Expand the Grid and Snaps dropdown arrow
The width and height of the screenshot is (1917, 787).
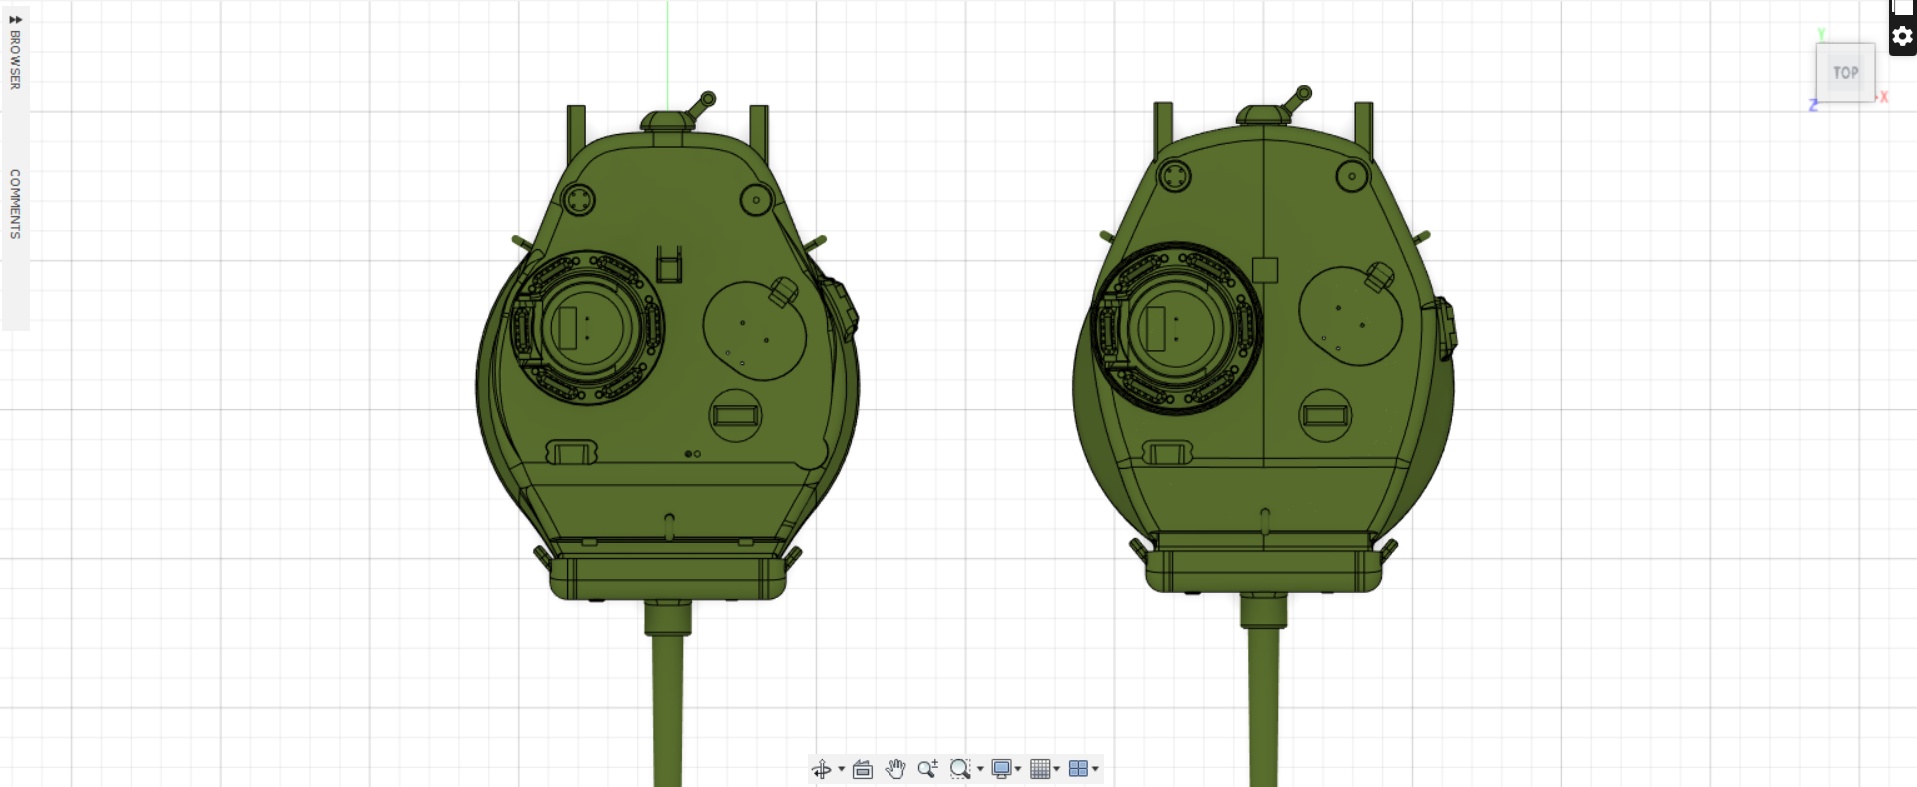pos(1057,769)
